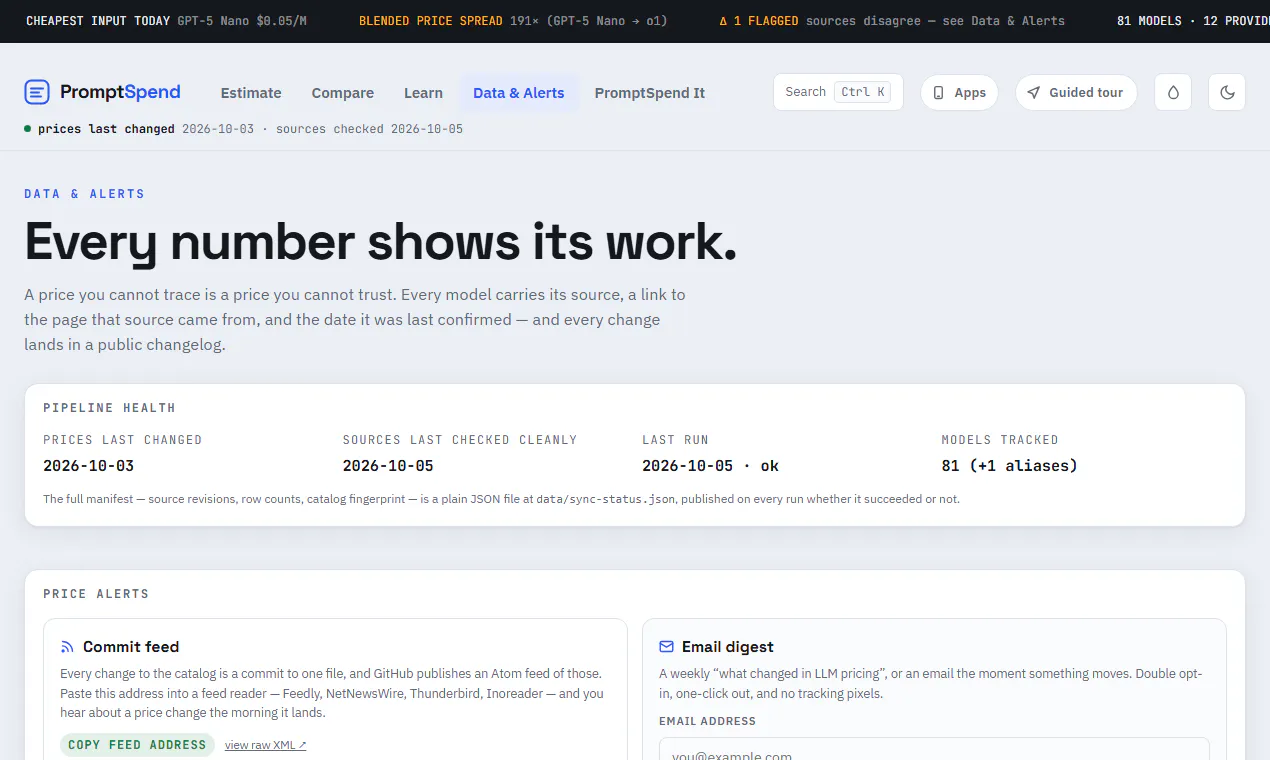Click the 81 MODELS ticker entry
Viewport: 1270px width, 760px height.
coord(1193,21)
